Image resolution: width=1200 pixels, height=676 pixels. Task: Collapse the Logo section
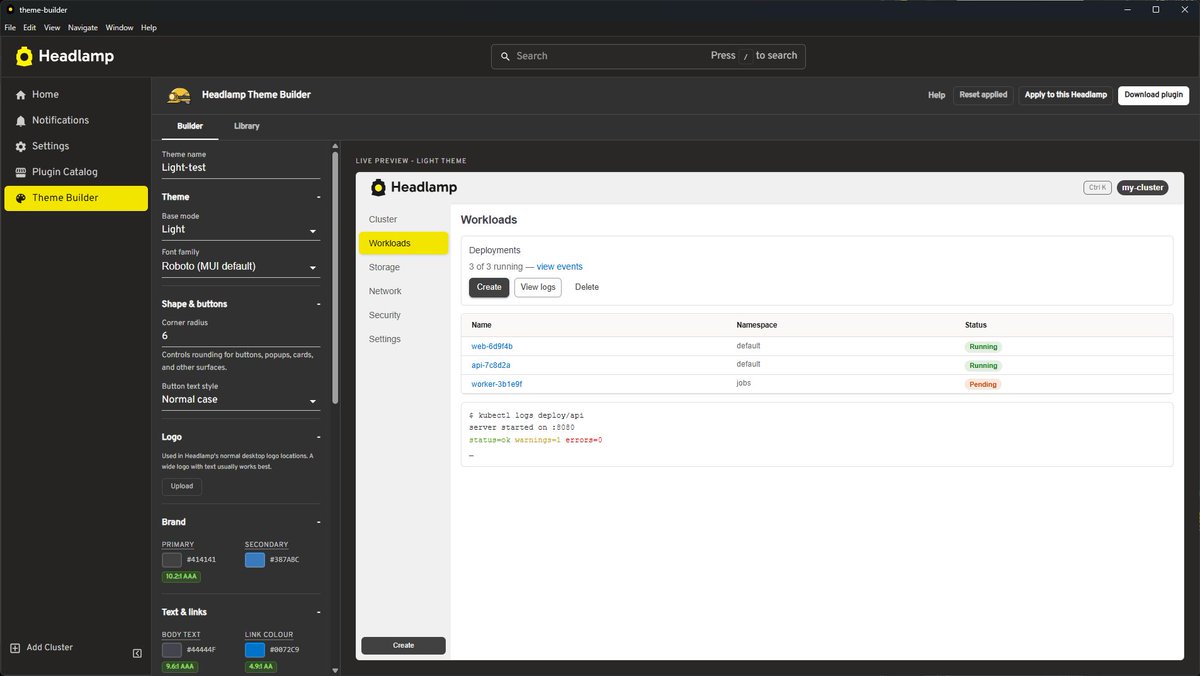[318, 437]
